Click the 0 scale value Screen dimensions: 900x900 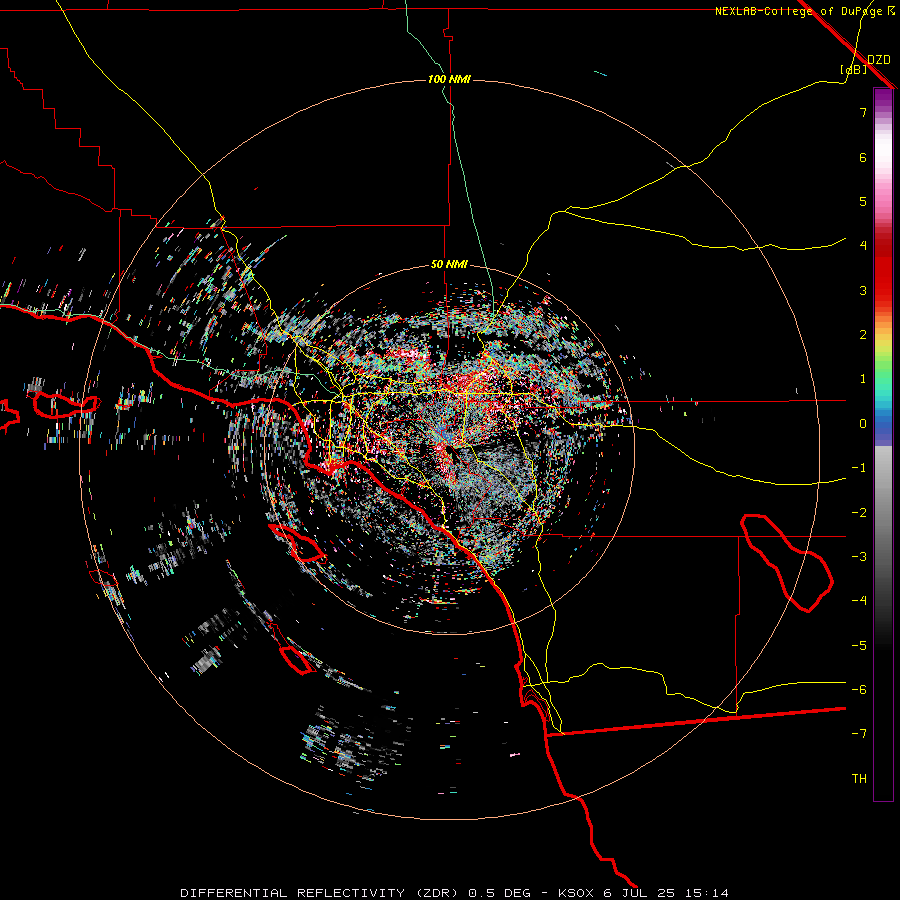863,424
